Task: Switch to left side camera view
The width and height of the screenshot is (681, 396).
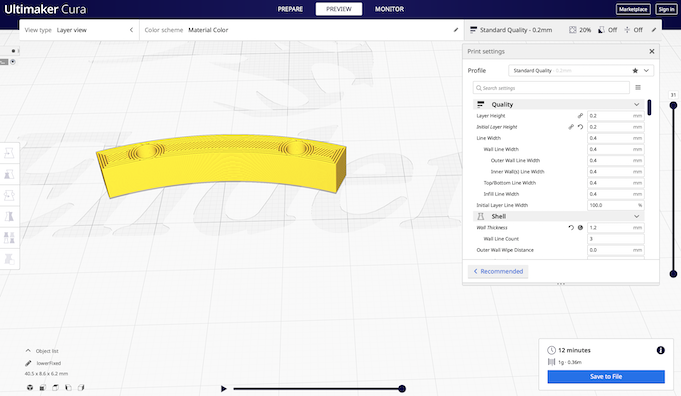Action: pyautogui.click(x=68, y=387)
